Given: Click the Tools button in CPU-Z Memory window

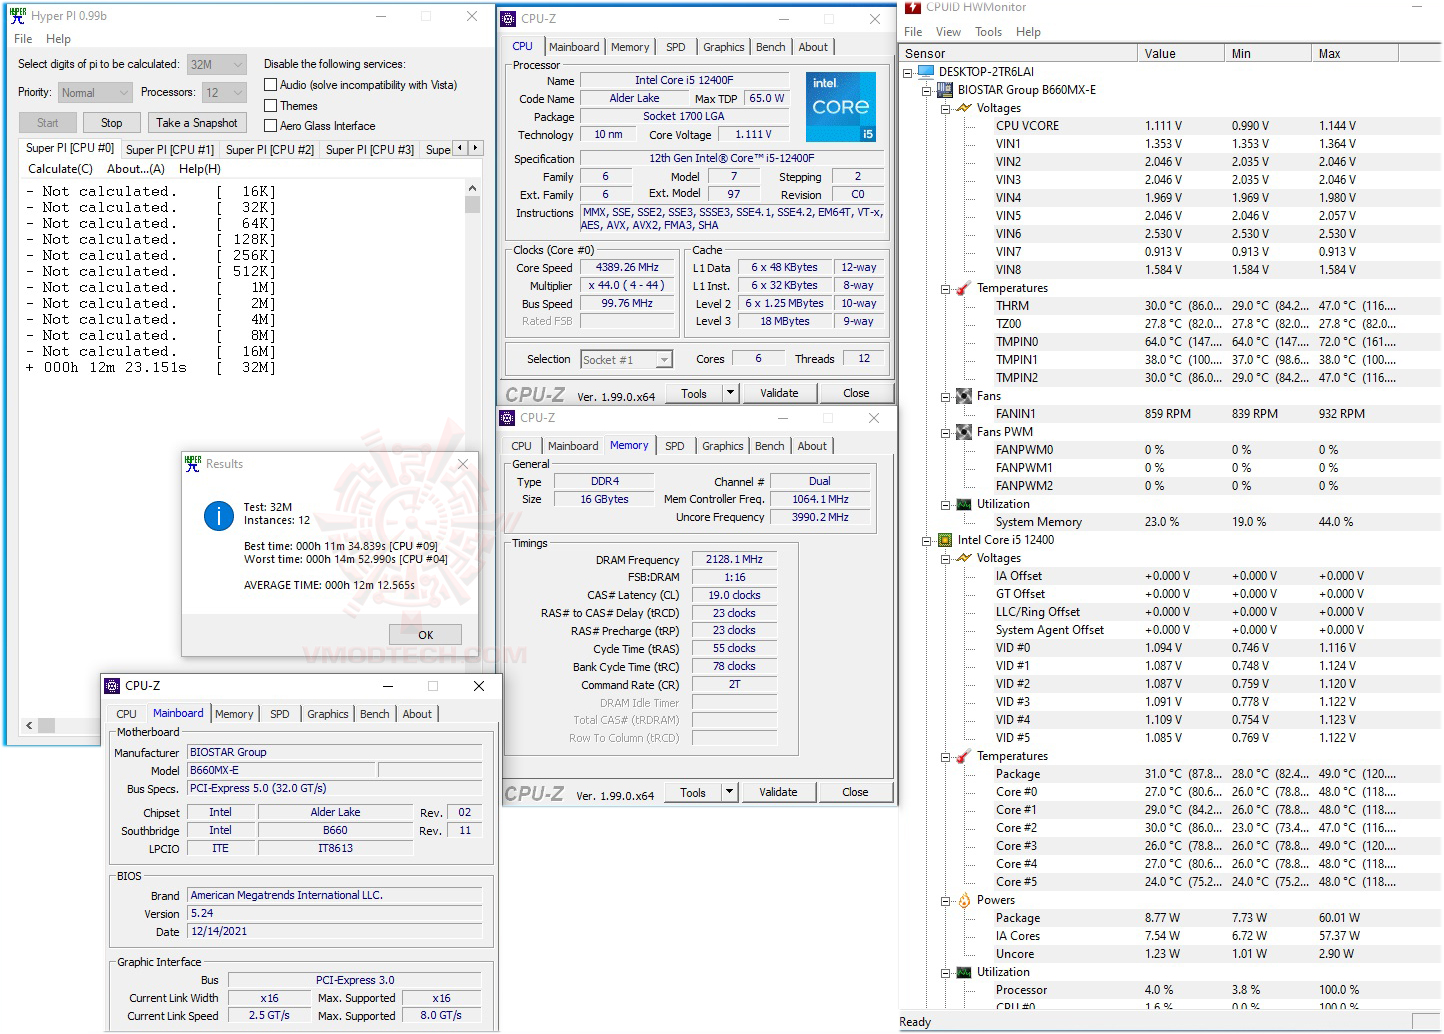Looking at the screenshot, I should [693, 792].
